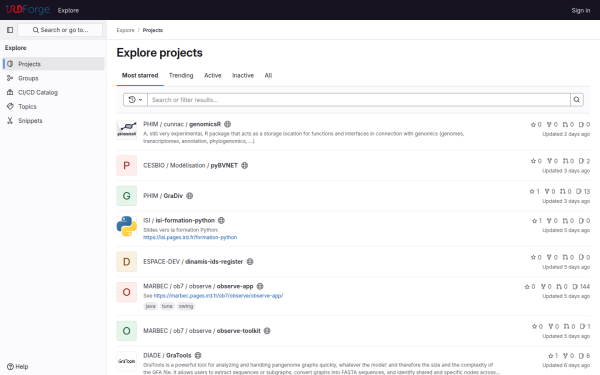
Task: Click the magnifier search submit button
Action: [x=577, y=99]
